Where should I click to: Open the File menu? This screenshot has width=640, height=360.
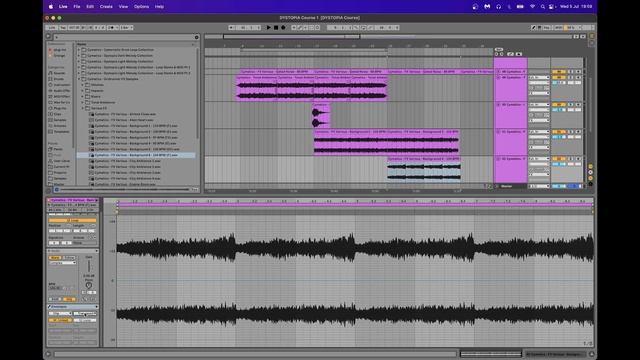coord(77,7)
